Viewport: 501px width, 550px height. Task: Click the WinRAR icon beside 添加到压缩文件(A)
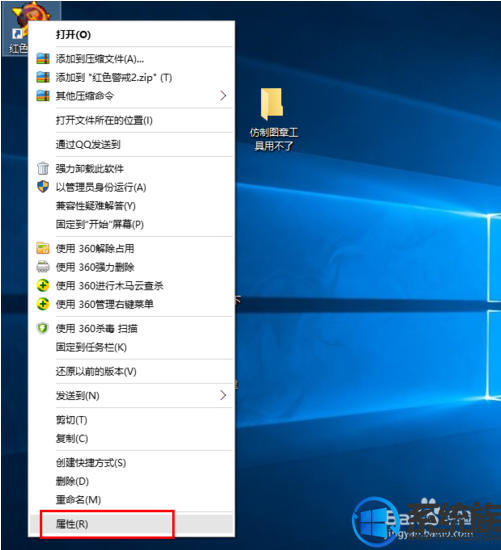coord(43,59)
